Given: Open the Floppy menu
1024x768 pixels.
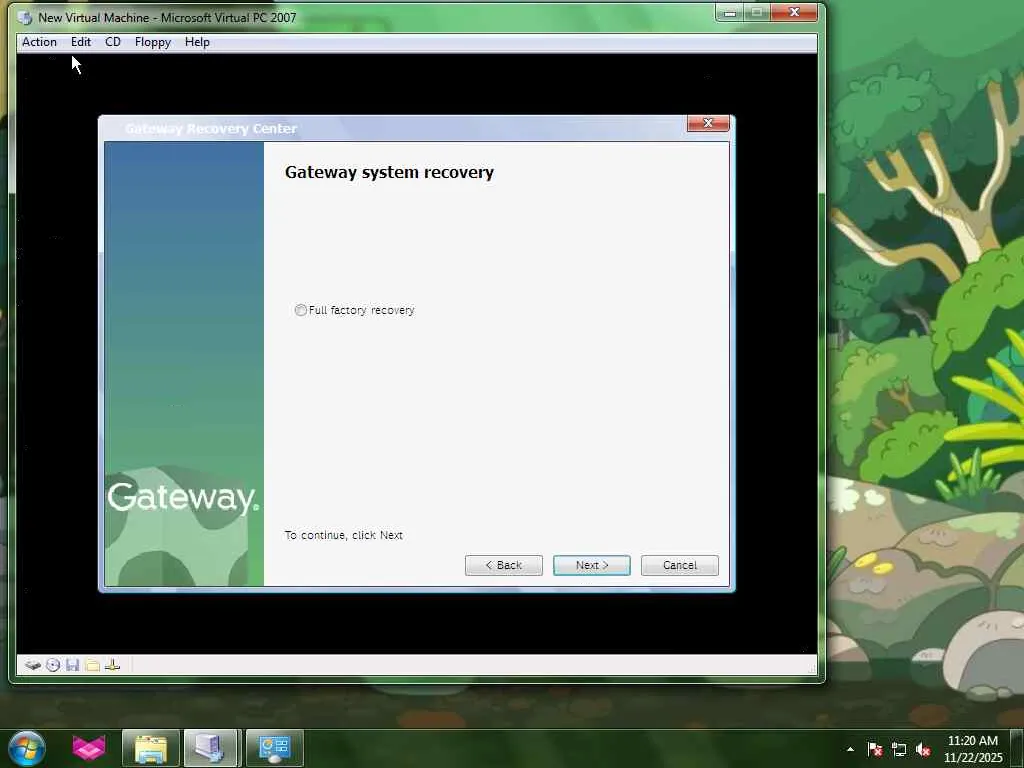Looking at the screenshot, I should pyautogui.click(x=153, y=42).
